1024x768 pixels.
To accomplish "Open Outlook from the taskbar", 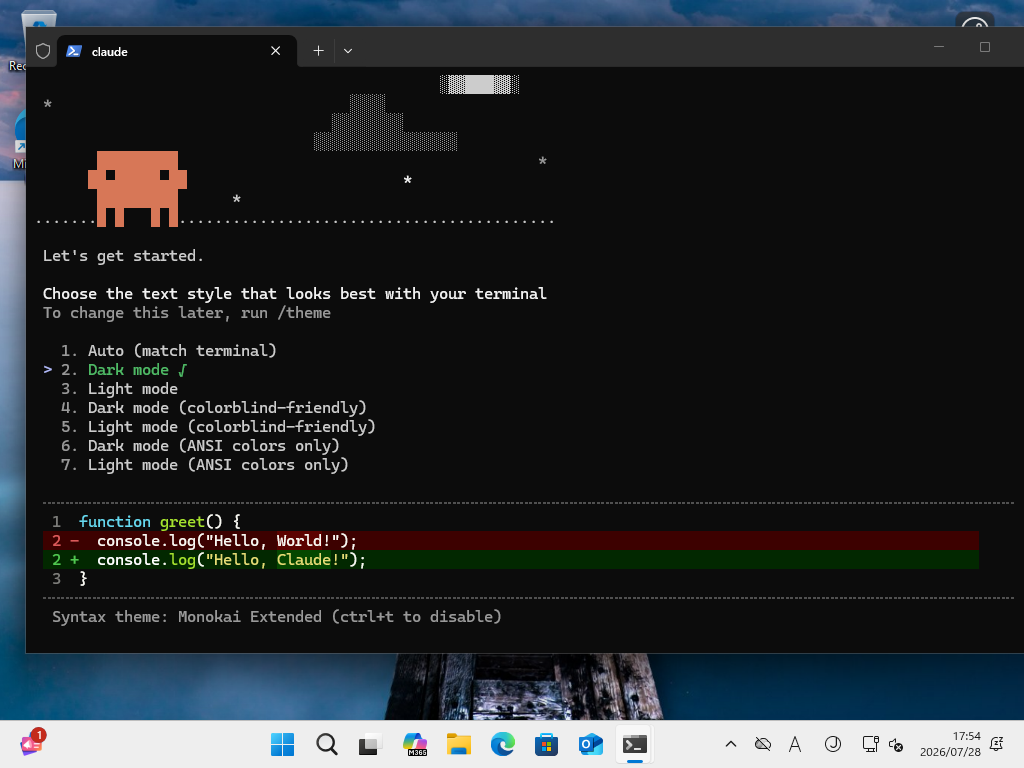I will pyautogui.click(x=590, y=744).
